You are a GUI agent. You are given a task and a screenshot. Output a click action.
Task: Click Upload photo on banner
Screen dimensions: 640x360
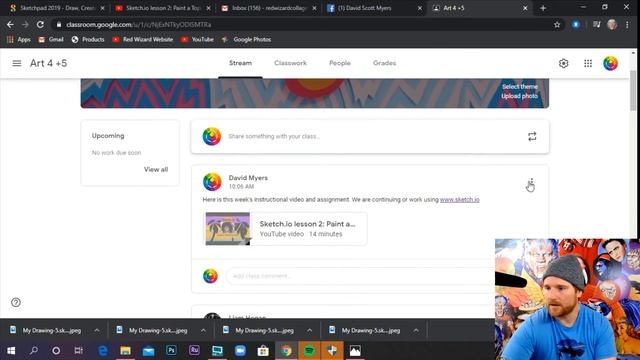(519, 96)
